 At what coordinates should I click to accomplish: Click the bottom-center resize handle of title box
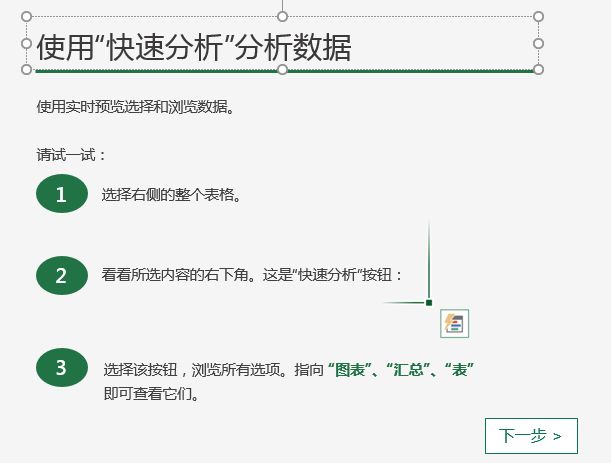(x=282, y=70)
